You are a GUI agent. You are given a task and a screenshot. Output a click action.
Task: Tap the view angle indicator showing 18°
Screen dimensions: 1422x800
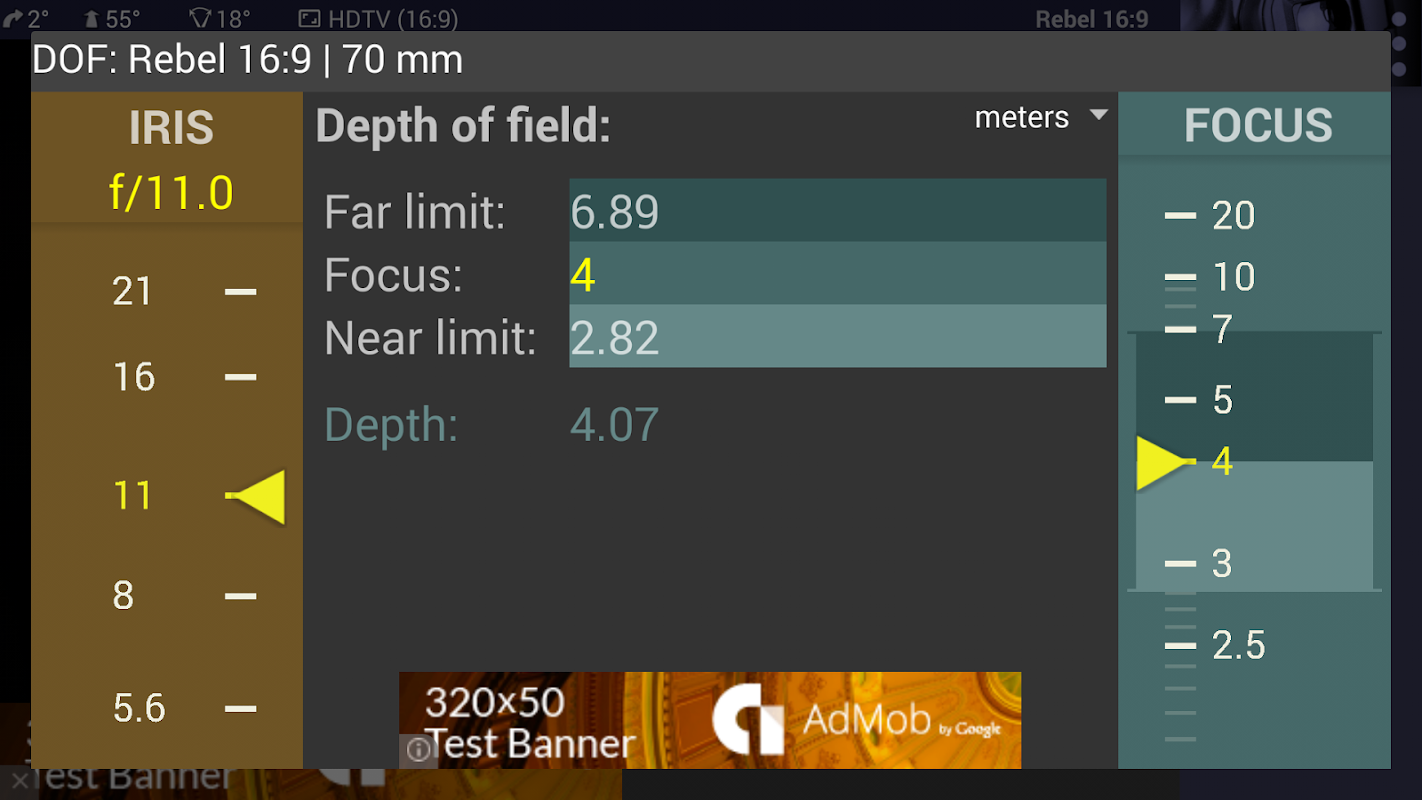click(218, 18)
